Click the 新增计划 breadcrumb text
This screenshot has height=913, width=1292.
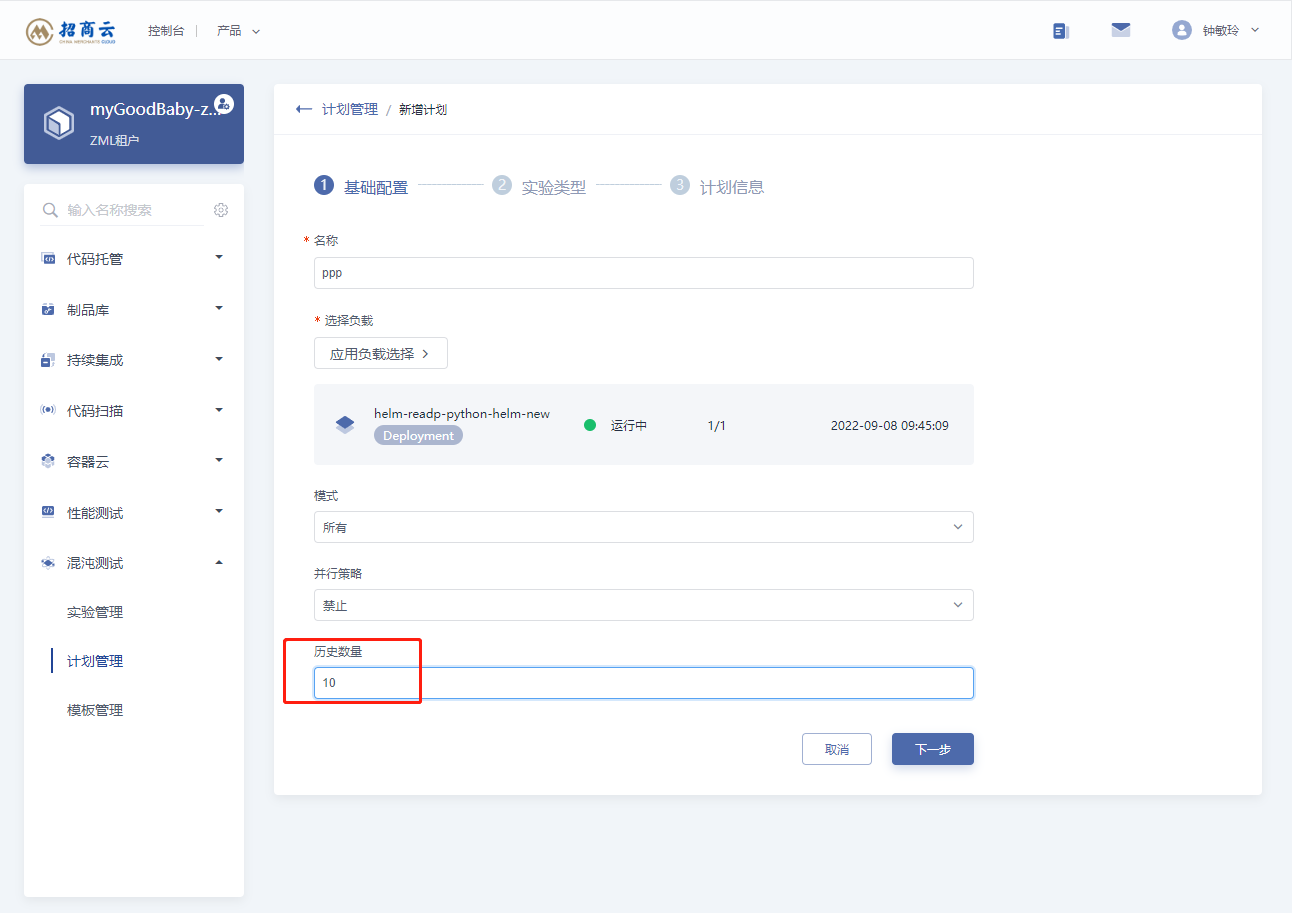pyautogui.click(x=423, y=109)
